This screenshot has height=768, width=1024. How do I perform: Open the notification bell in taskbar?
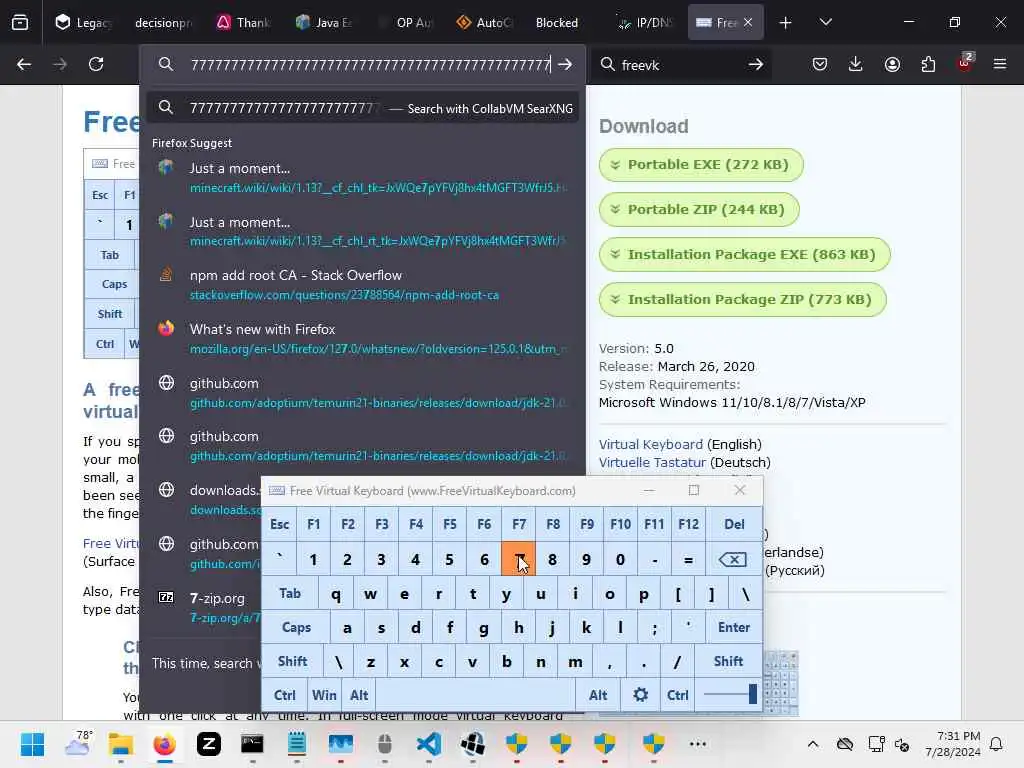(997, 744)
